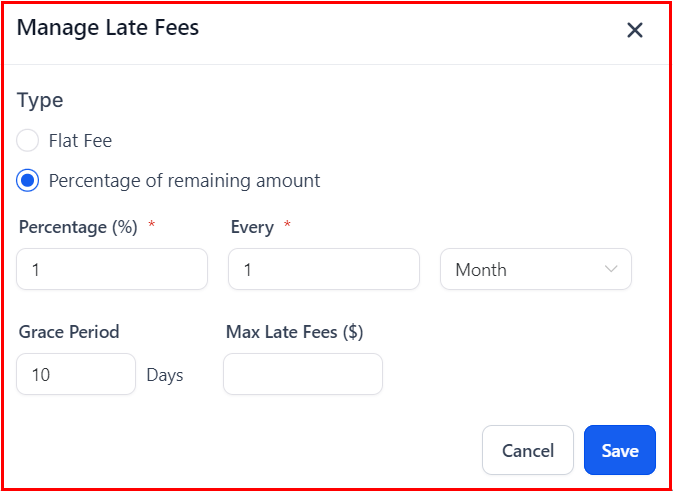Click the chevron arrow in Month dropdown
The height and width of the screenshot is (491, 673).
point(611,269)
